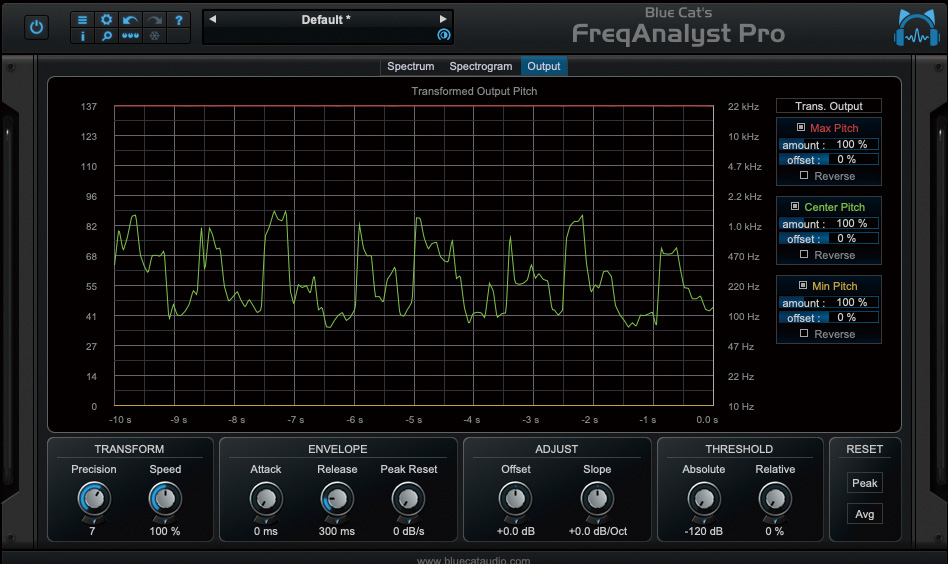948x564 pixels.
Task: Click Max Pitch amount 100 % slider
Action: pos(828,144)
